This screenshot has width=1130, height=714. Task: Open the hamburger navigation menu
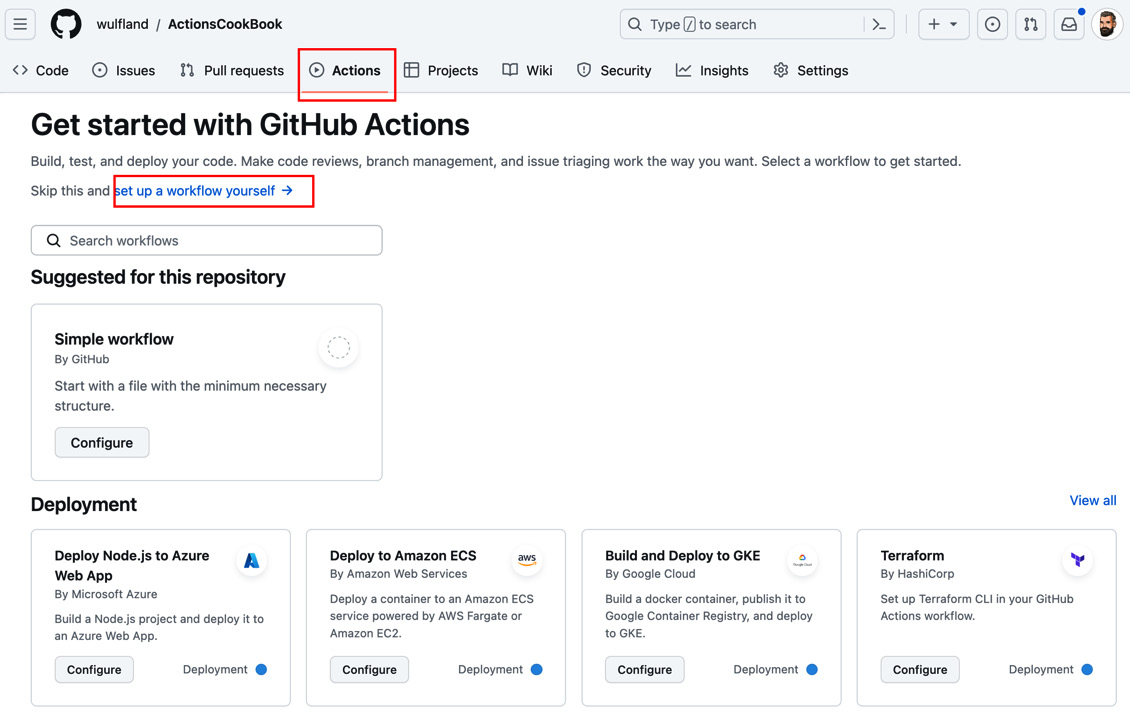click(x=20, y=24)
